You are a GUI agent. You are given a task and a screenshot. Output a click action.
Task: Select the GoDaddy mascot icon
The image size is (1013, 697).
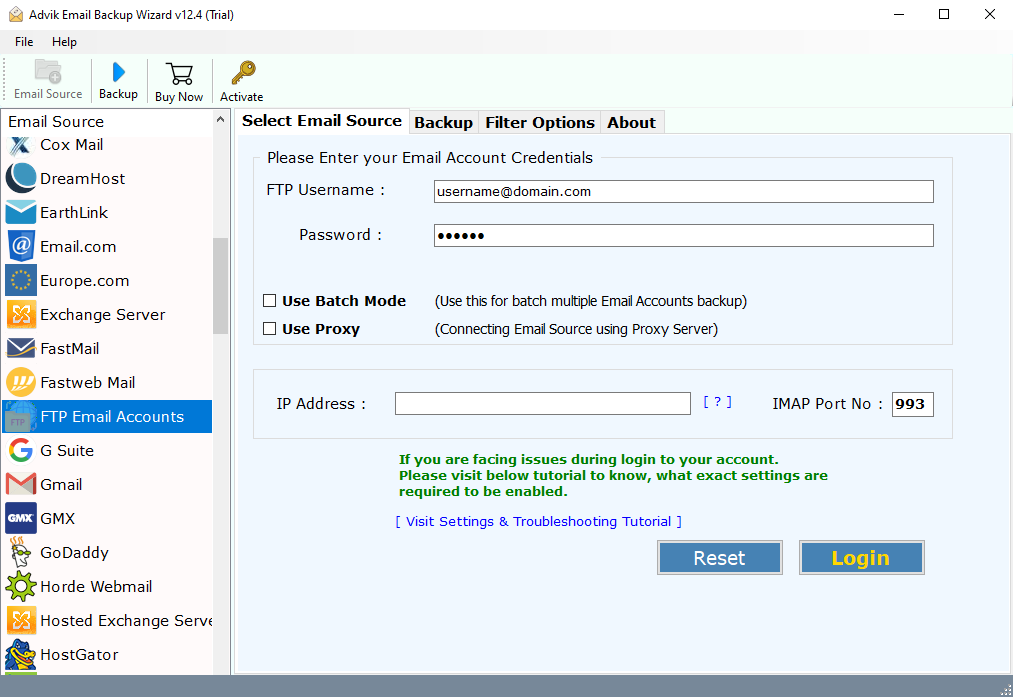click(x=21, y=552)
